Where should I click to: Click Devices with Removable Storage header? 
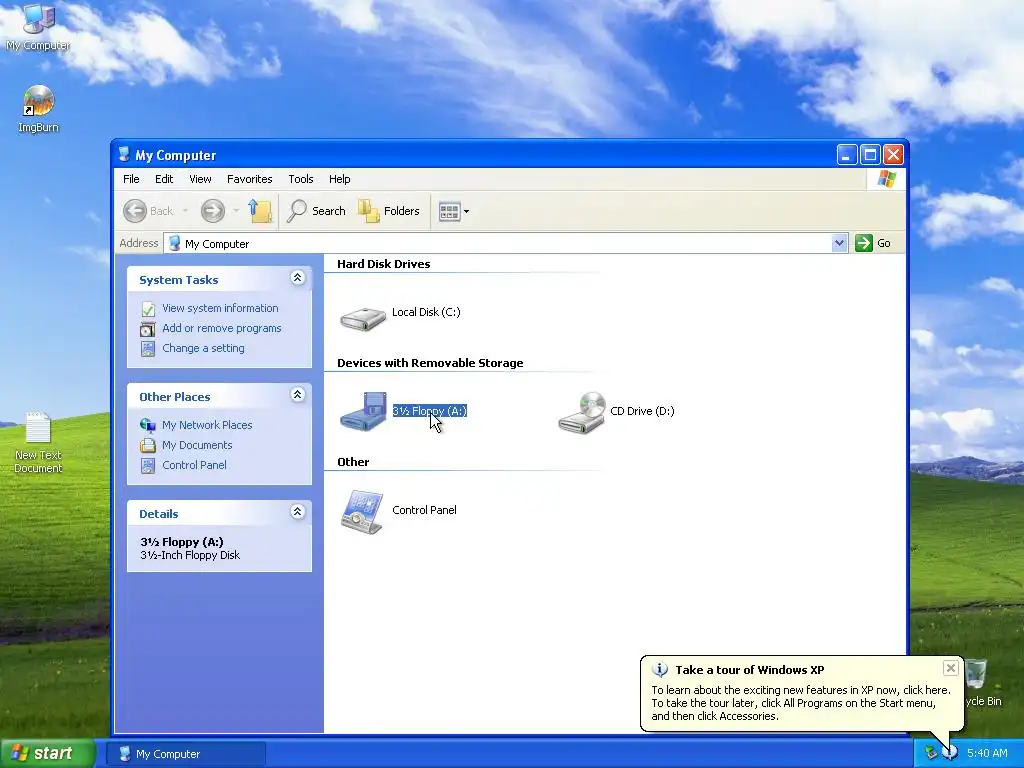point(430,363)
